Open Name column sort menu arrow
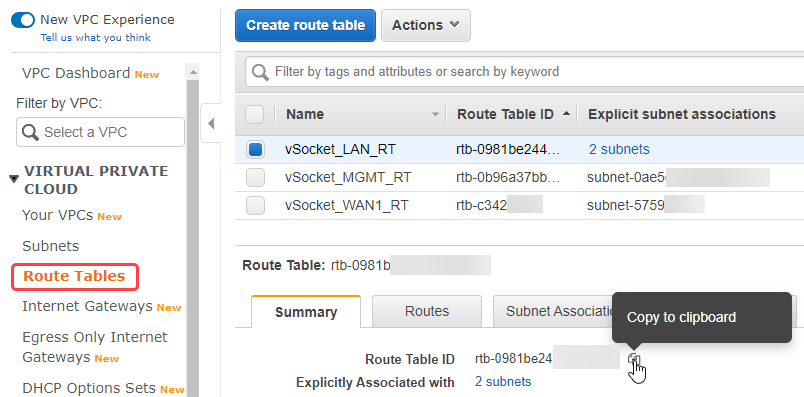 (435, 114)
